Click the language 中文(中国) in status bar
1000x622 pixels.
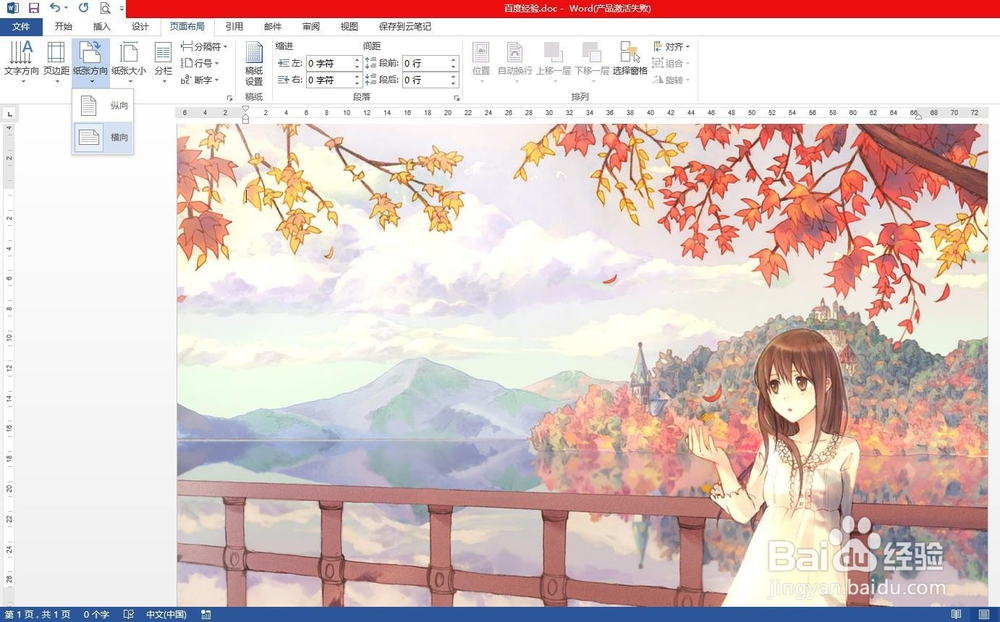pyautogui.click(x=166, y=614)
